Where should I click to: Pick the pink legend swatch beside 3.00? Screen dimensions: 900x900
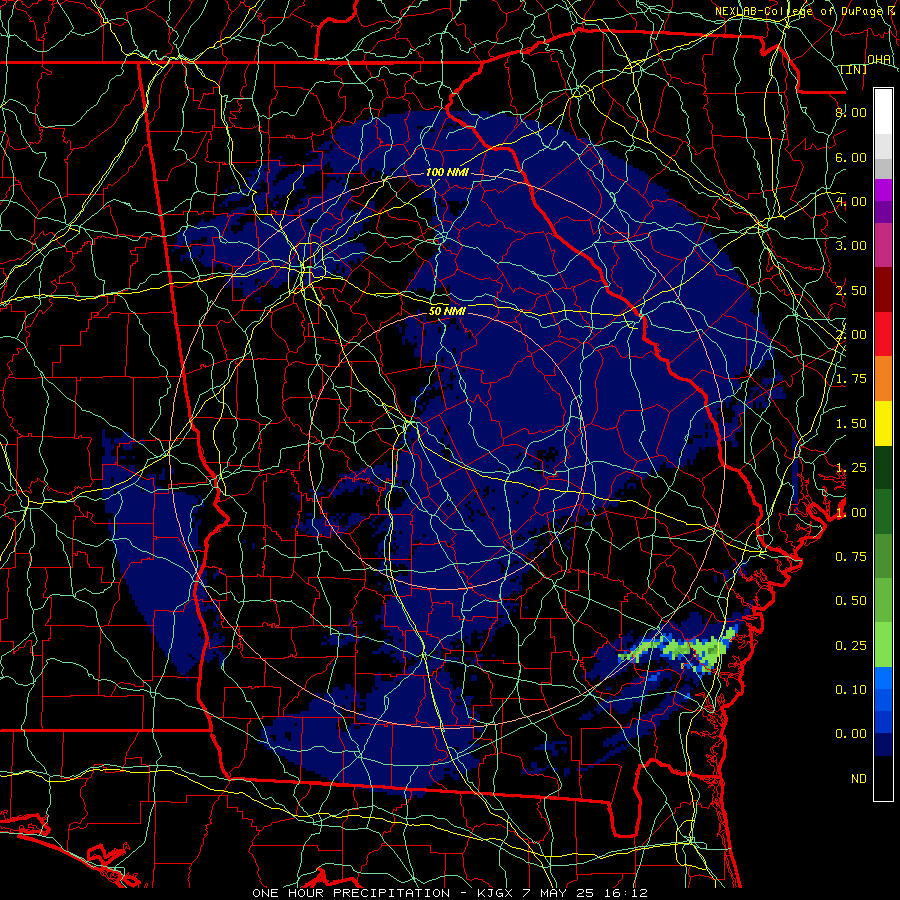tap(883, 245)
